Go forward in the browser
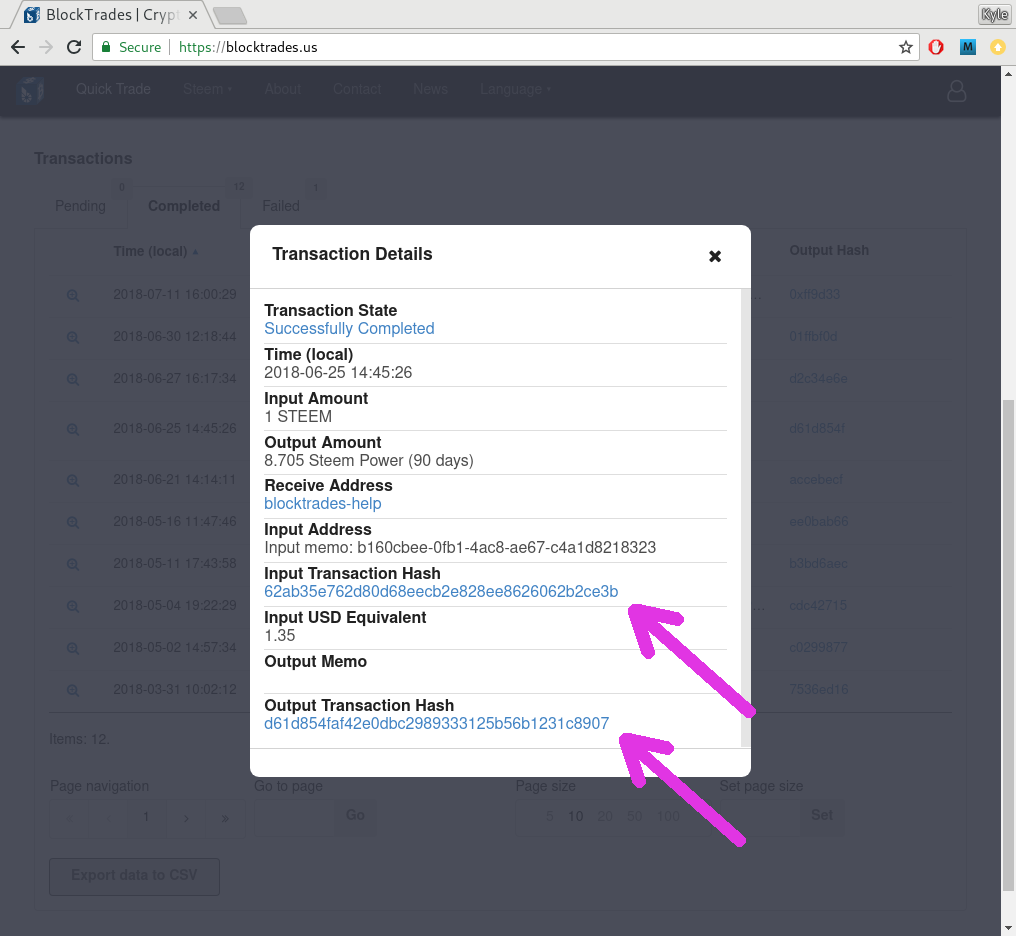The image size is (1016, 936). pos(45,47)
